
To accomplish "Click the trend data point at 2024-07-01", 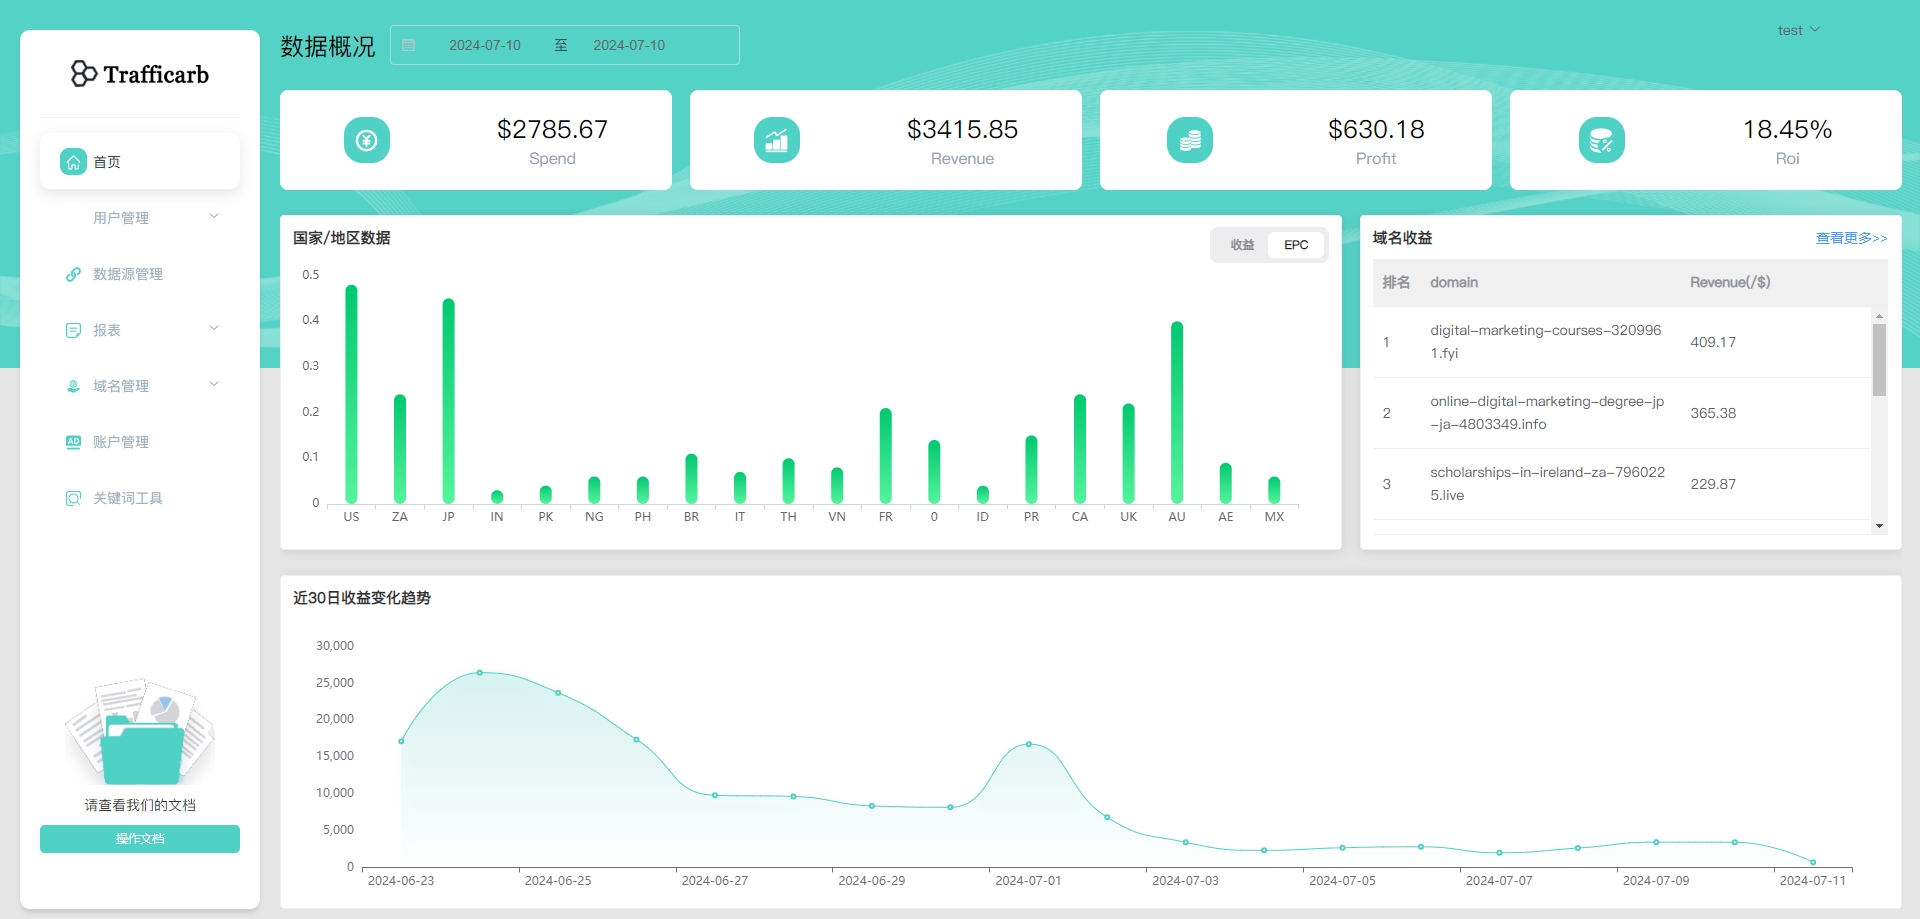I will 1029,744.
